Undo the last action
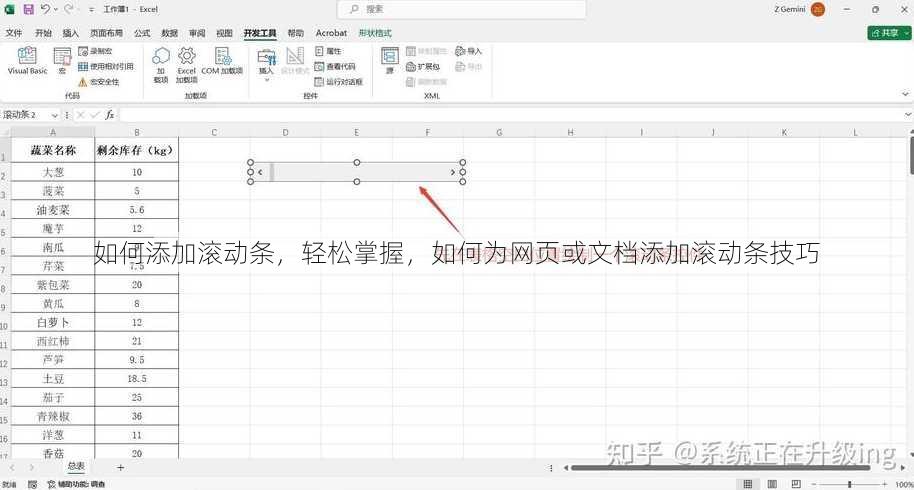 click(45, 9)
